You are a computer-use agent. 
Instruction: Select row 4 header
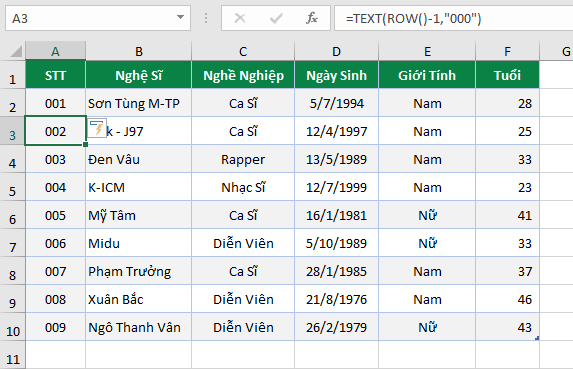pyautogui.click(x=13, y=159)
